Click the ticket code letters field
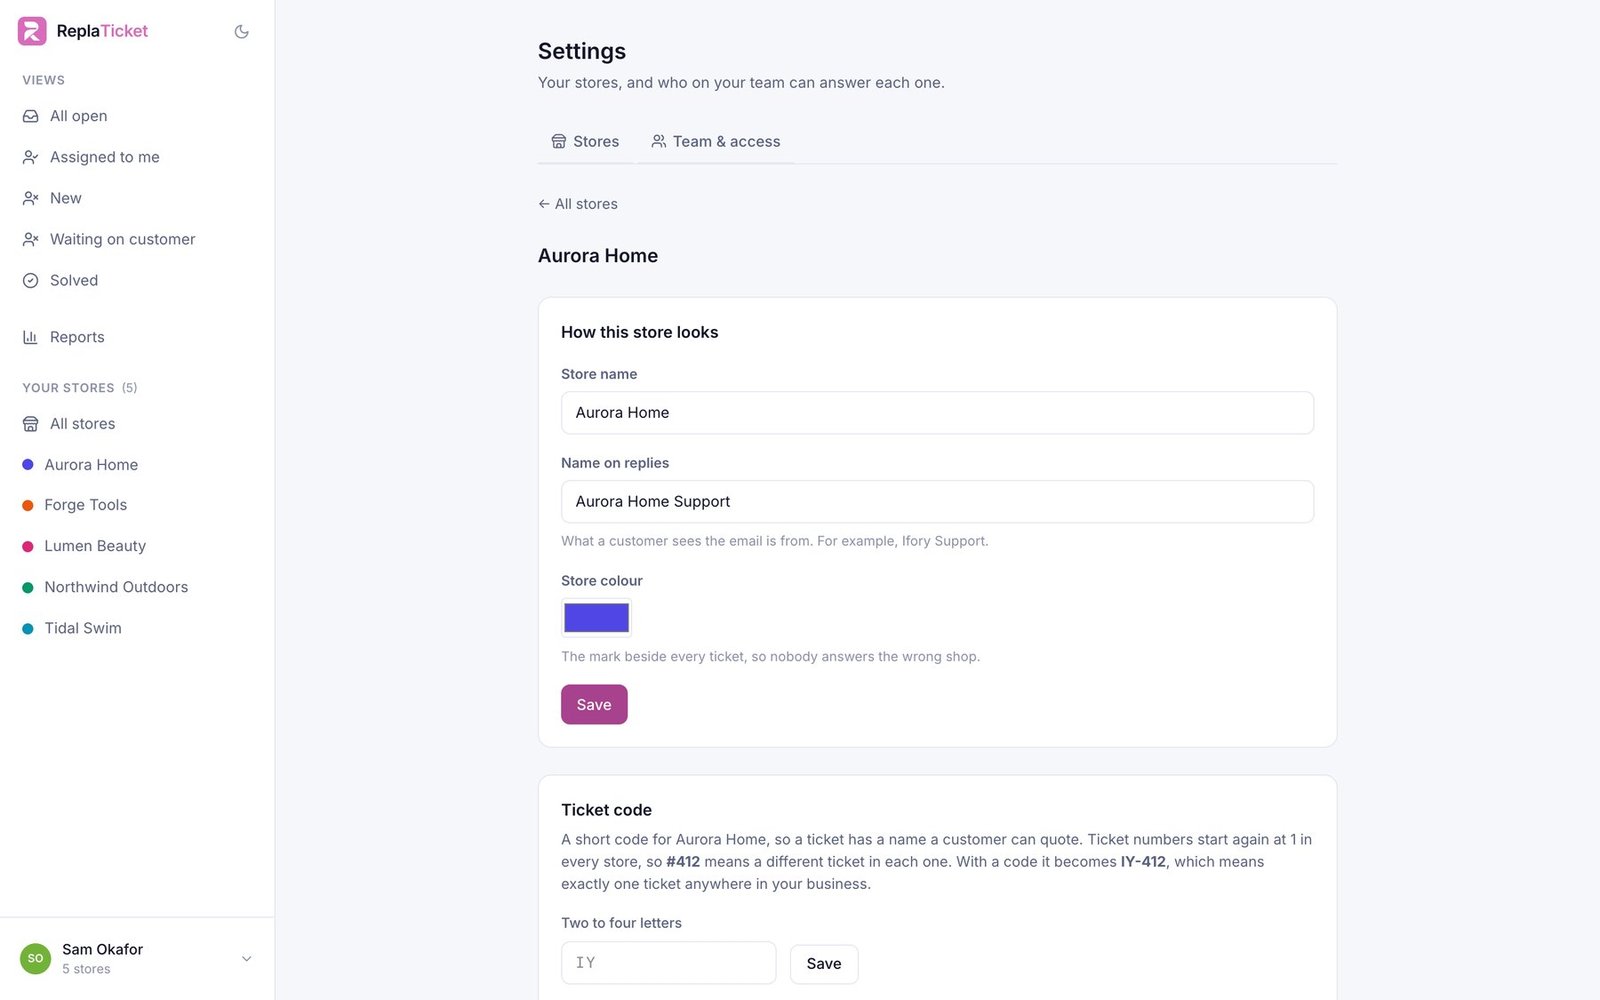 [668, 963]
